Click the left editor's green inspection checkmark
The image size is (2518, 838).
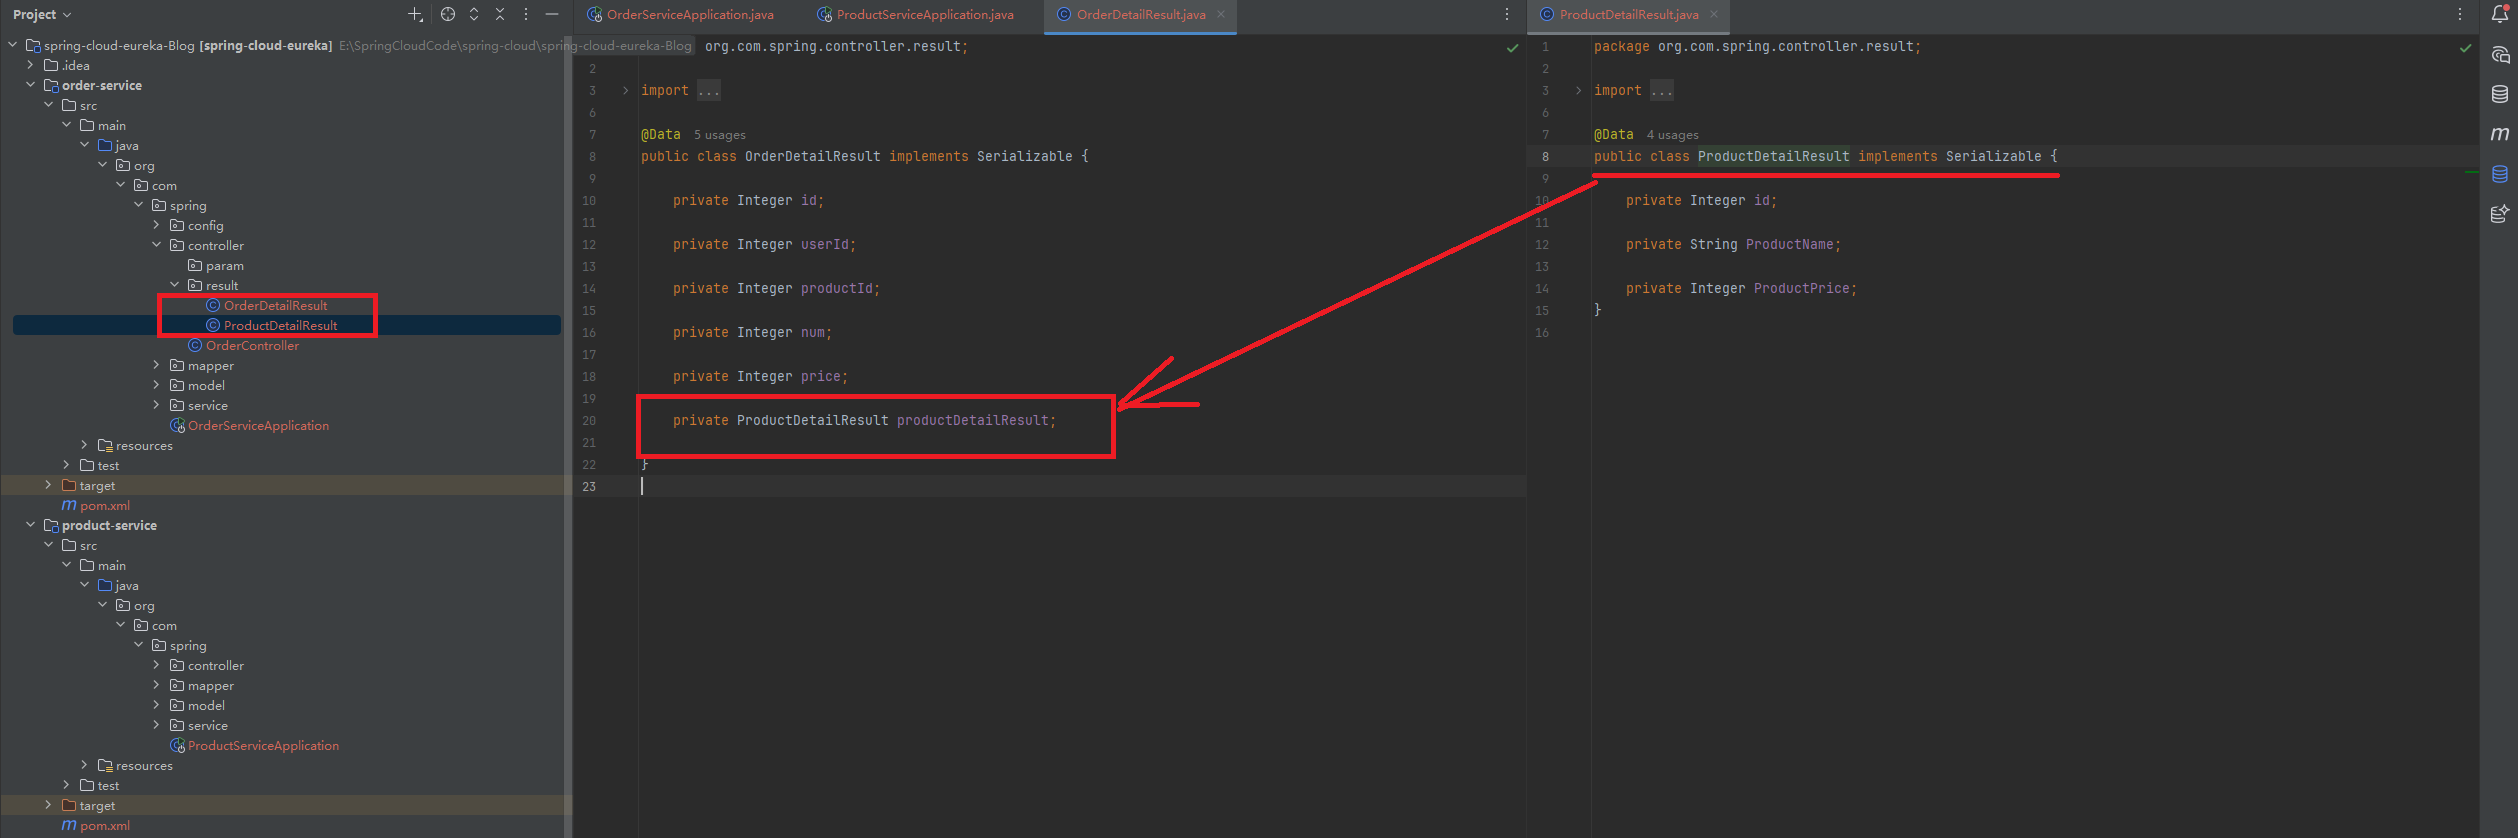pyautogui.click(x=1512, y=48)
